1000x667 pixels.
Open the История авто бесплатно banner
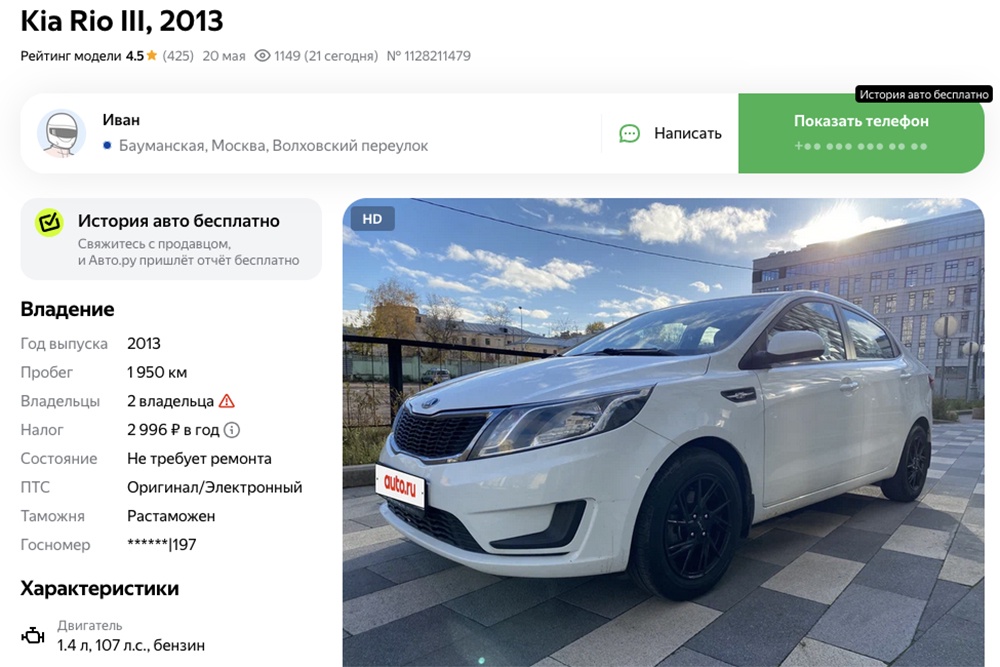pyautogui.click(x=171, y=239)
